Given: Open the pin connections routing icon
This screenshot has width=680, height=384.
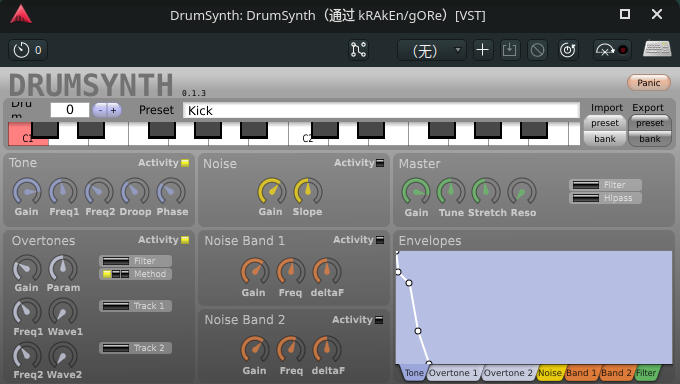Looking at the screenshot, I should (358, 50).
